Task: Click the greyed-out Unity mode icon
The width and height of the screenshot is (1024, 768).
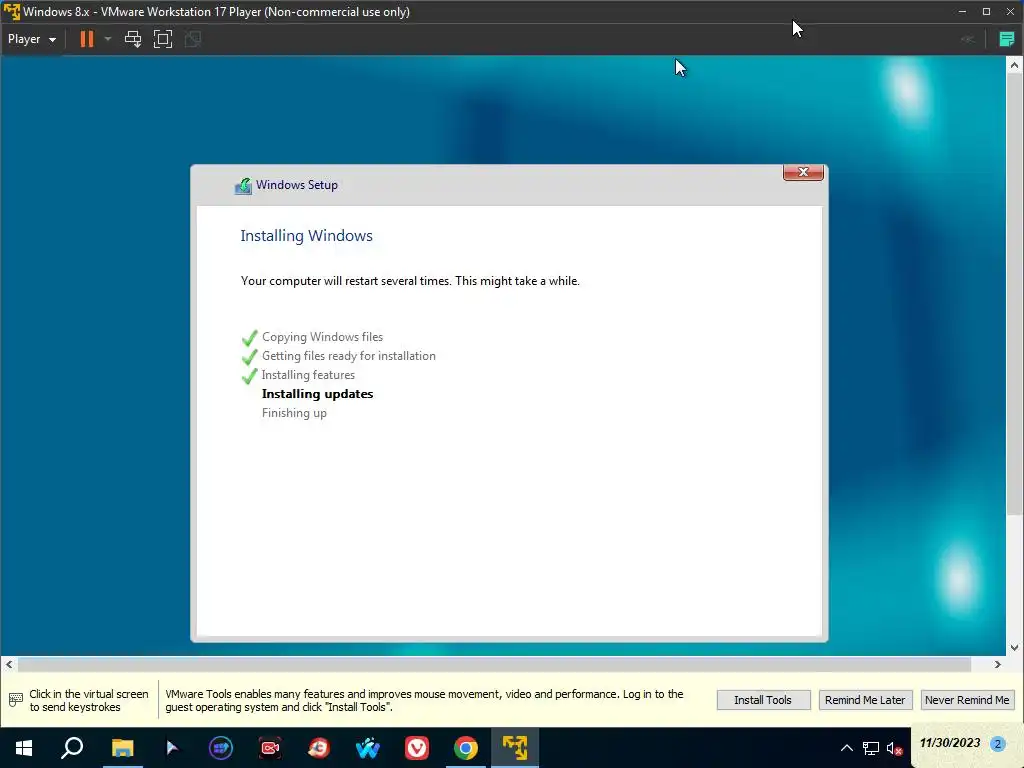Action: tap(193, 39)
